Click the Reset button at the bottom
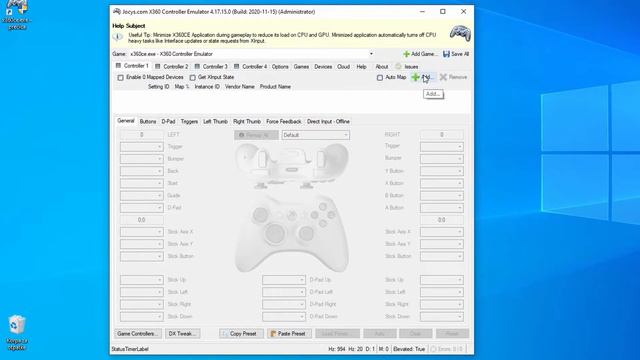This screenshot has width=640, height=360. [x=452, y=334]
